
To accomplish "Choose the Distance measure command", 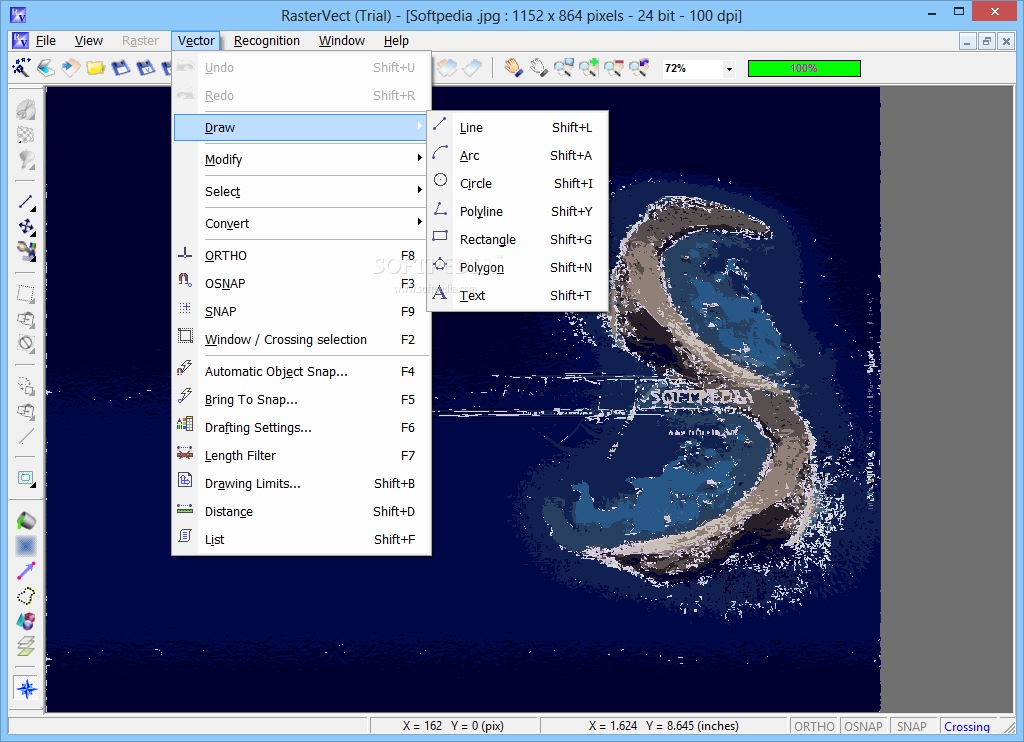I will point(302,512).
